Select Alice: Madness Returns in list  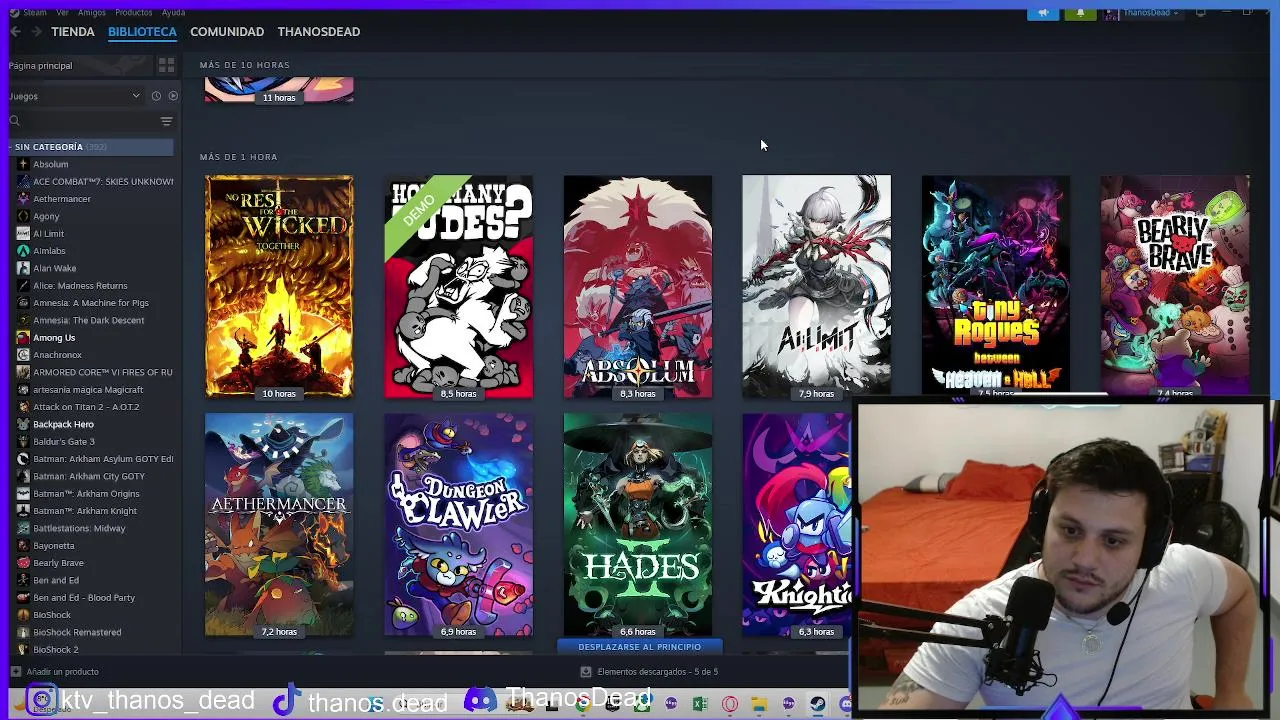click(x=80, y=286)
